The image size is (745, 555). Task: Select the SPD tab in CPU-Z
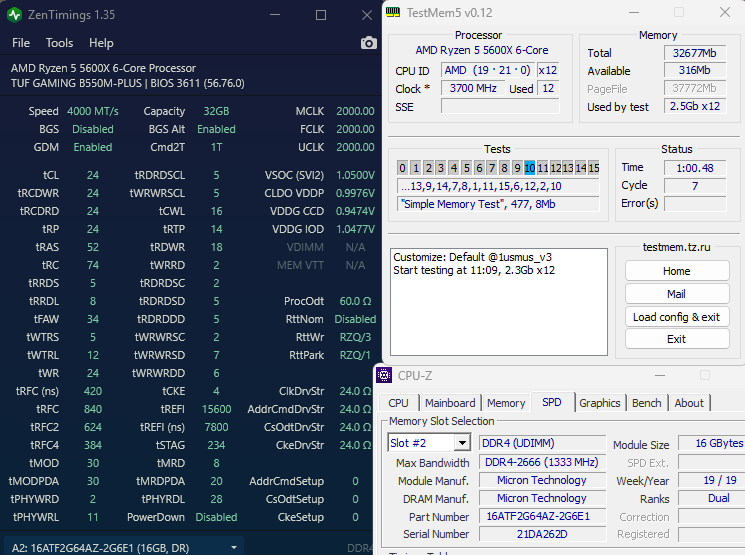pos(552,402)
